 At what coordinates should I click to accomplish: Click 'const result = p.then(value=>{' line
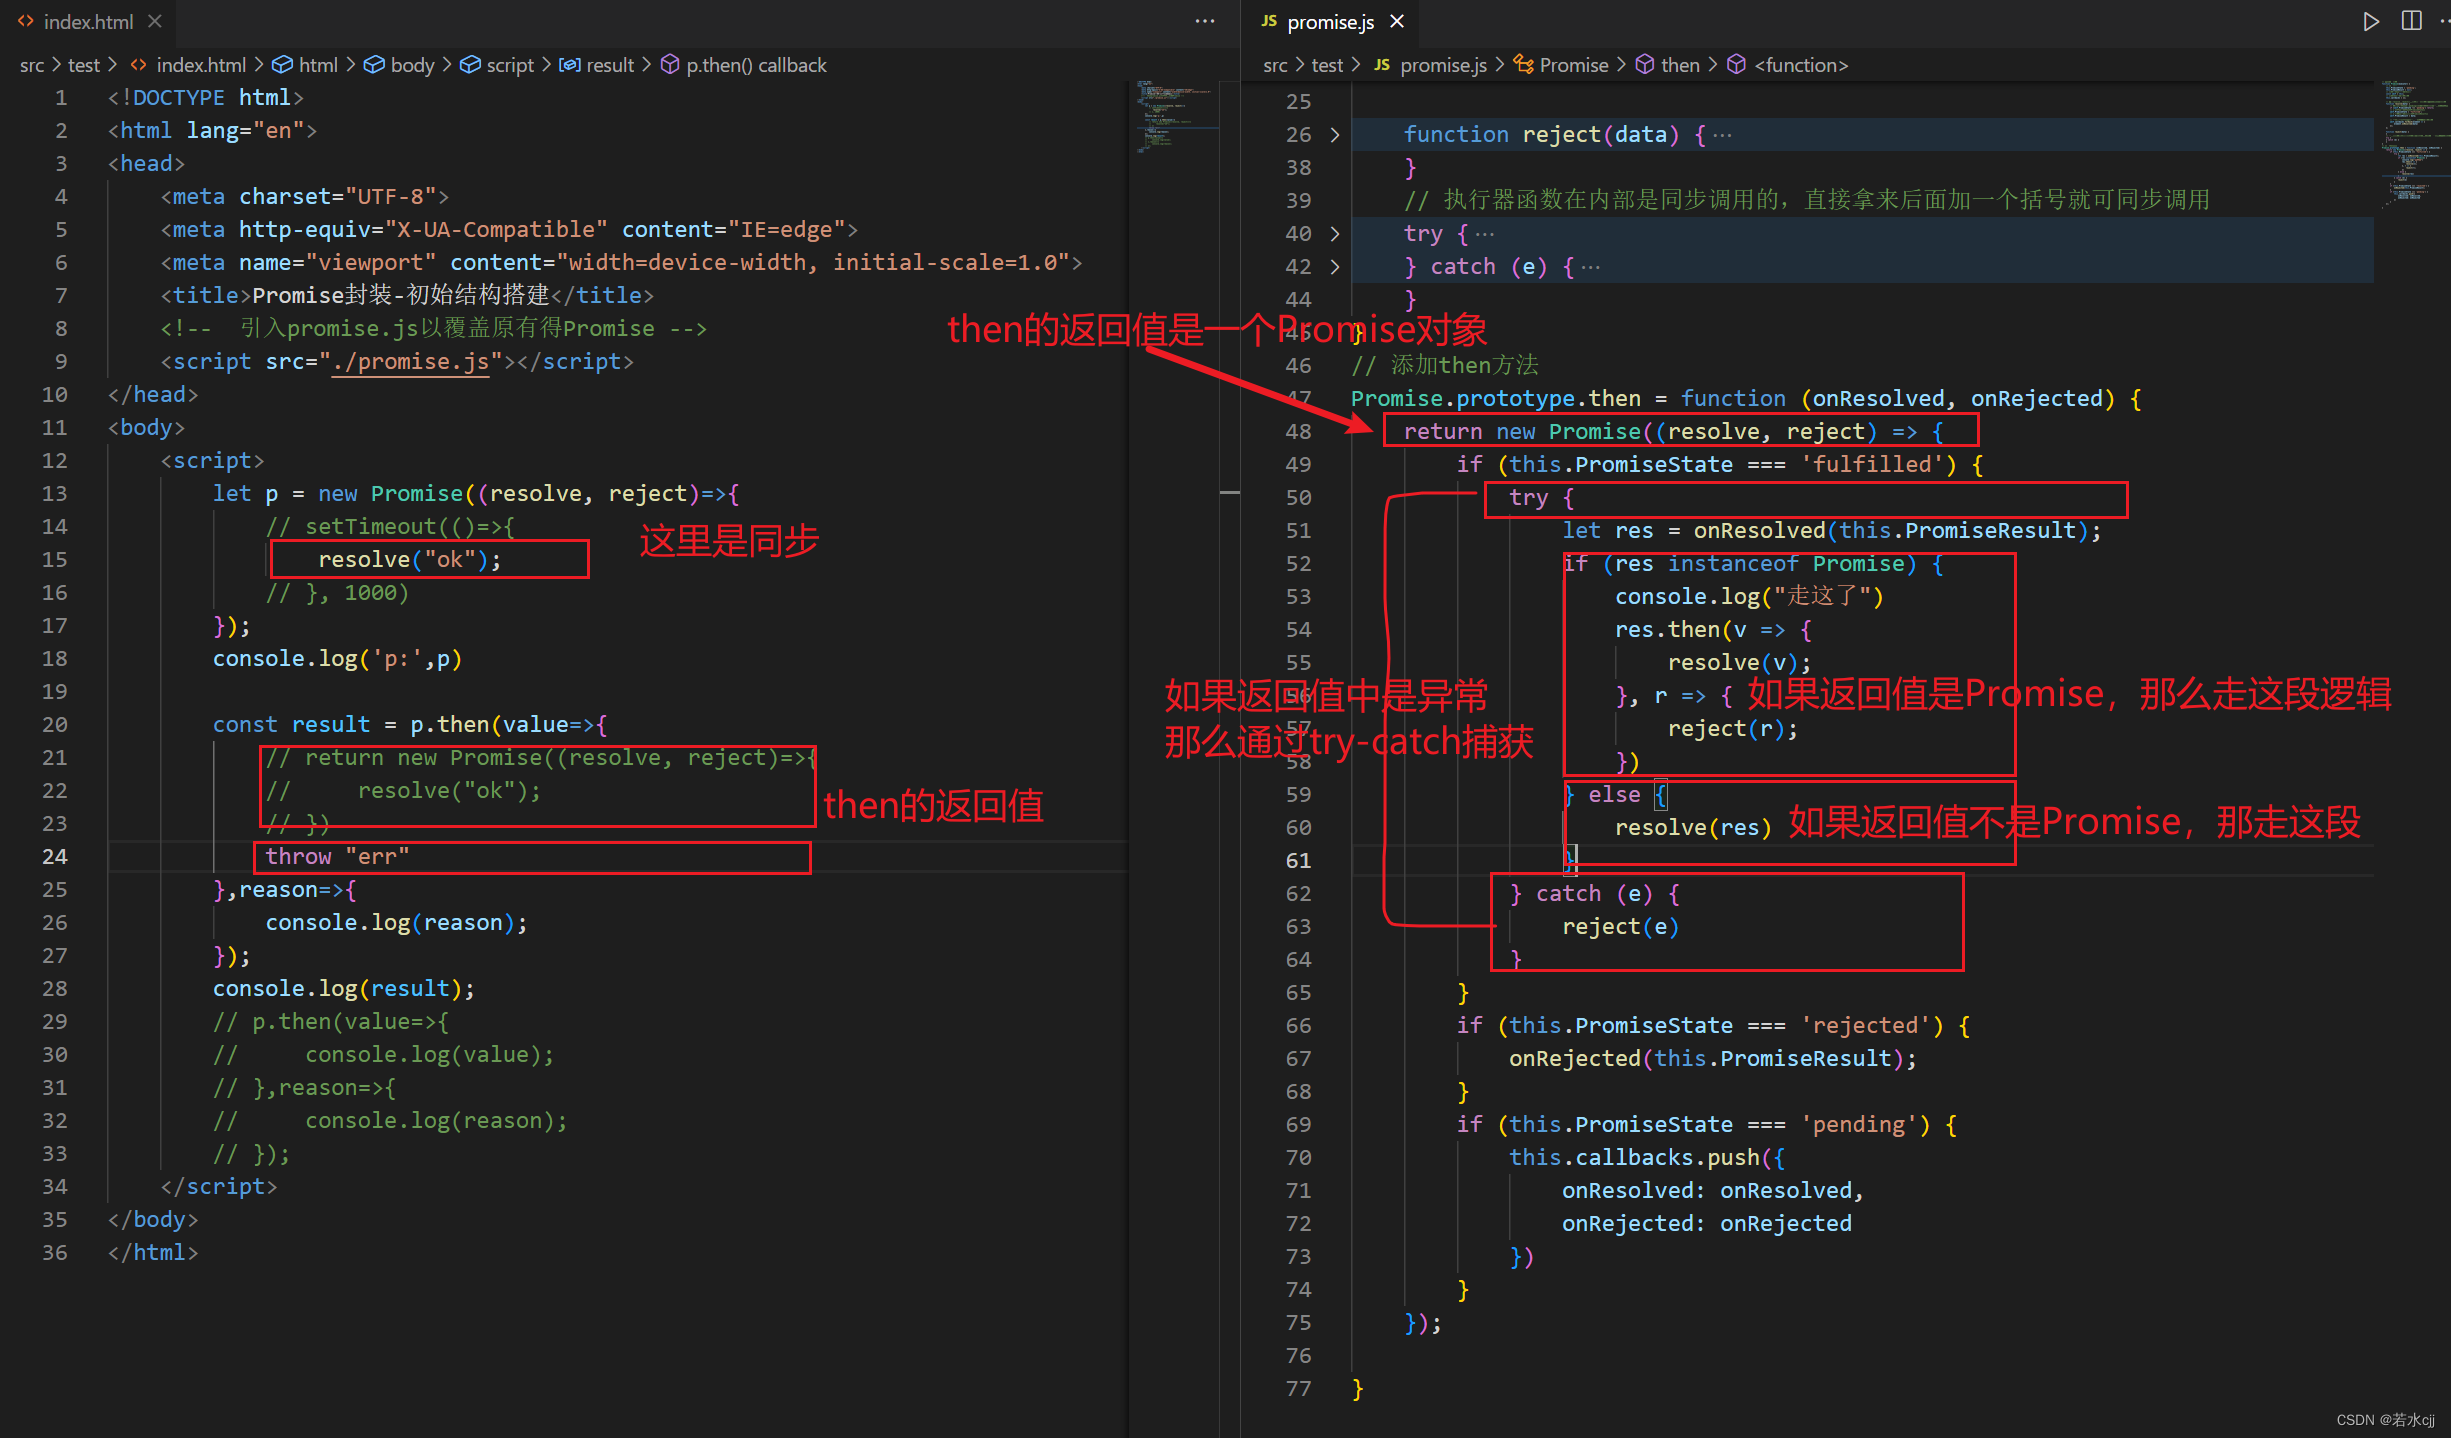410,724
